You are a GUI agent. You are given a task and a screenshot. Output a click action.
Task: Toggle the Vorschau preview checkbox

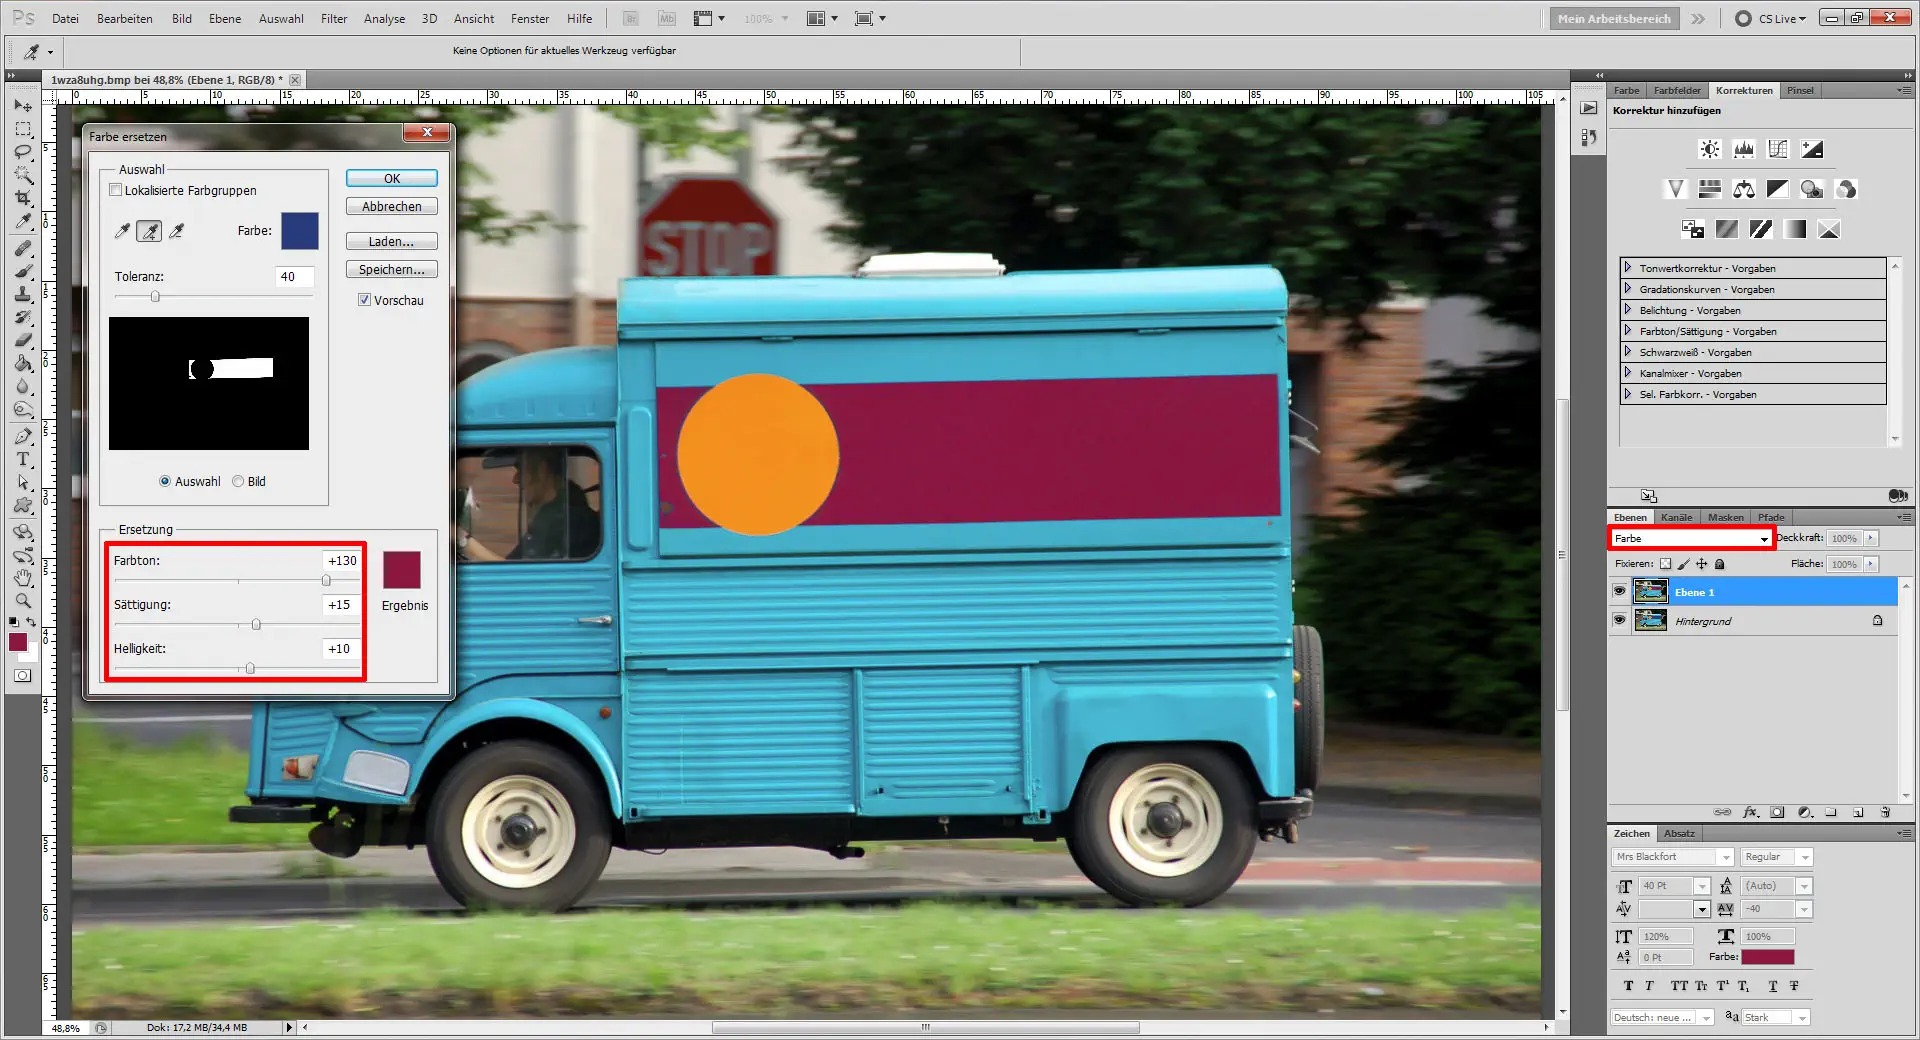coord(365,300)
